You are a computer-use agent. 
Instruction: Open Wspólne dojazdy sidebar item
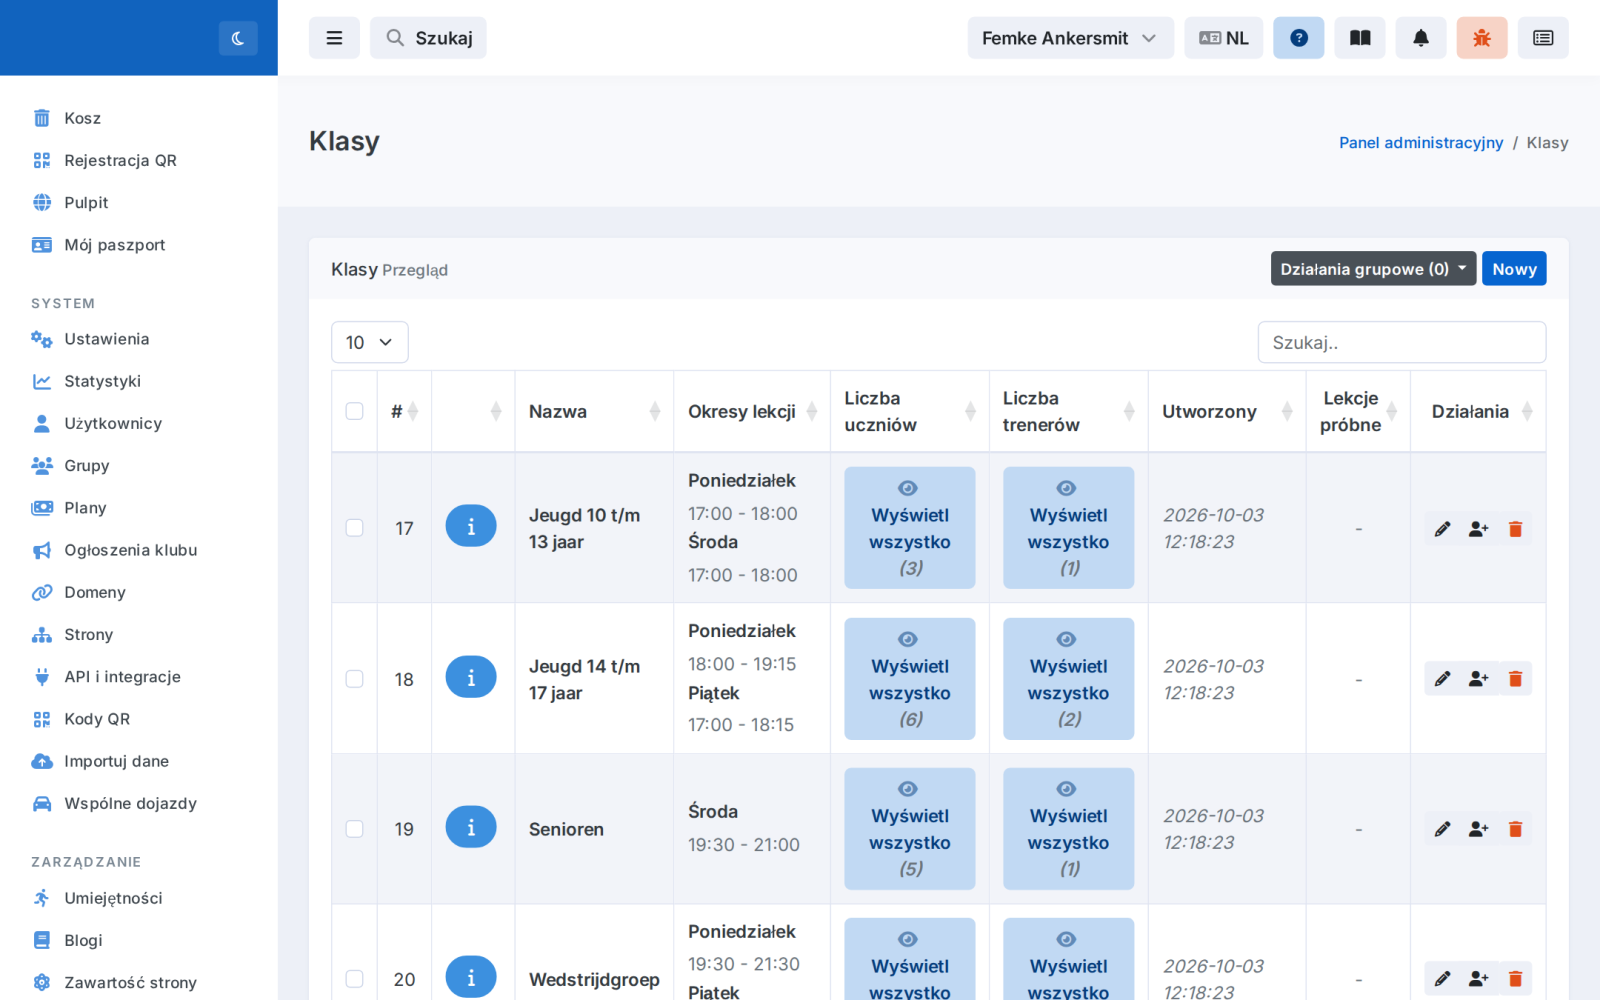click(x=130, y=803)
